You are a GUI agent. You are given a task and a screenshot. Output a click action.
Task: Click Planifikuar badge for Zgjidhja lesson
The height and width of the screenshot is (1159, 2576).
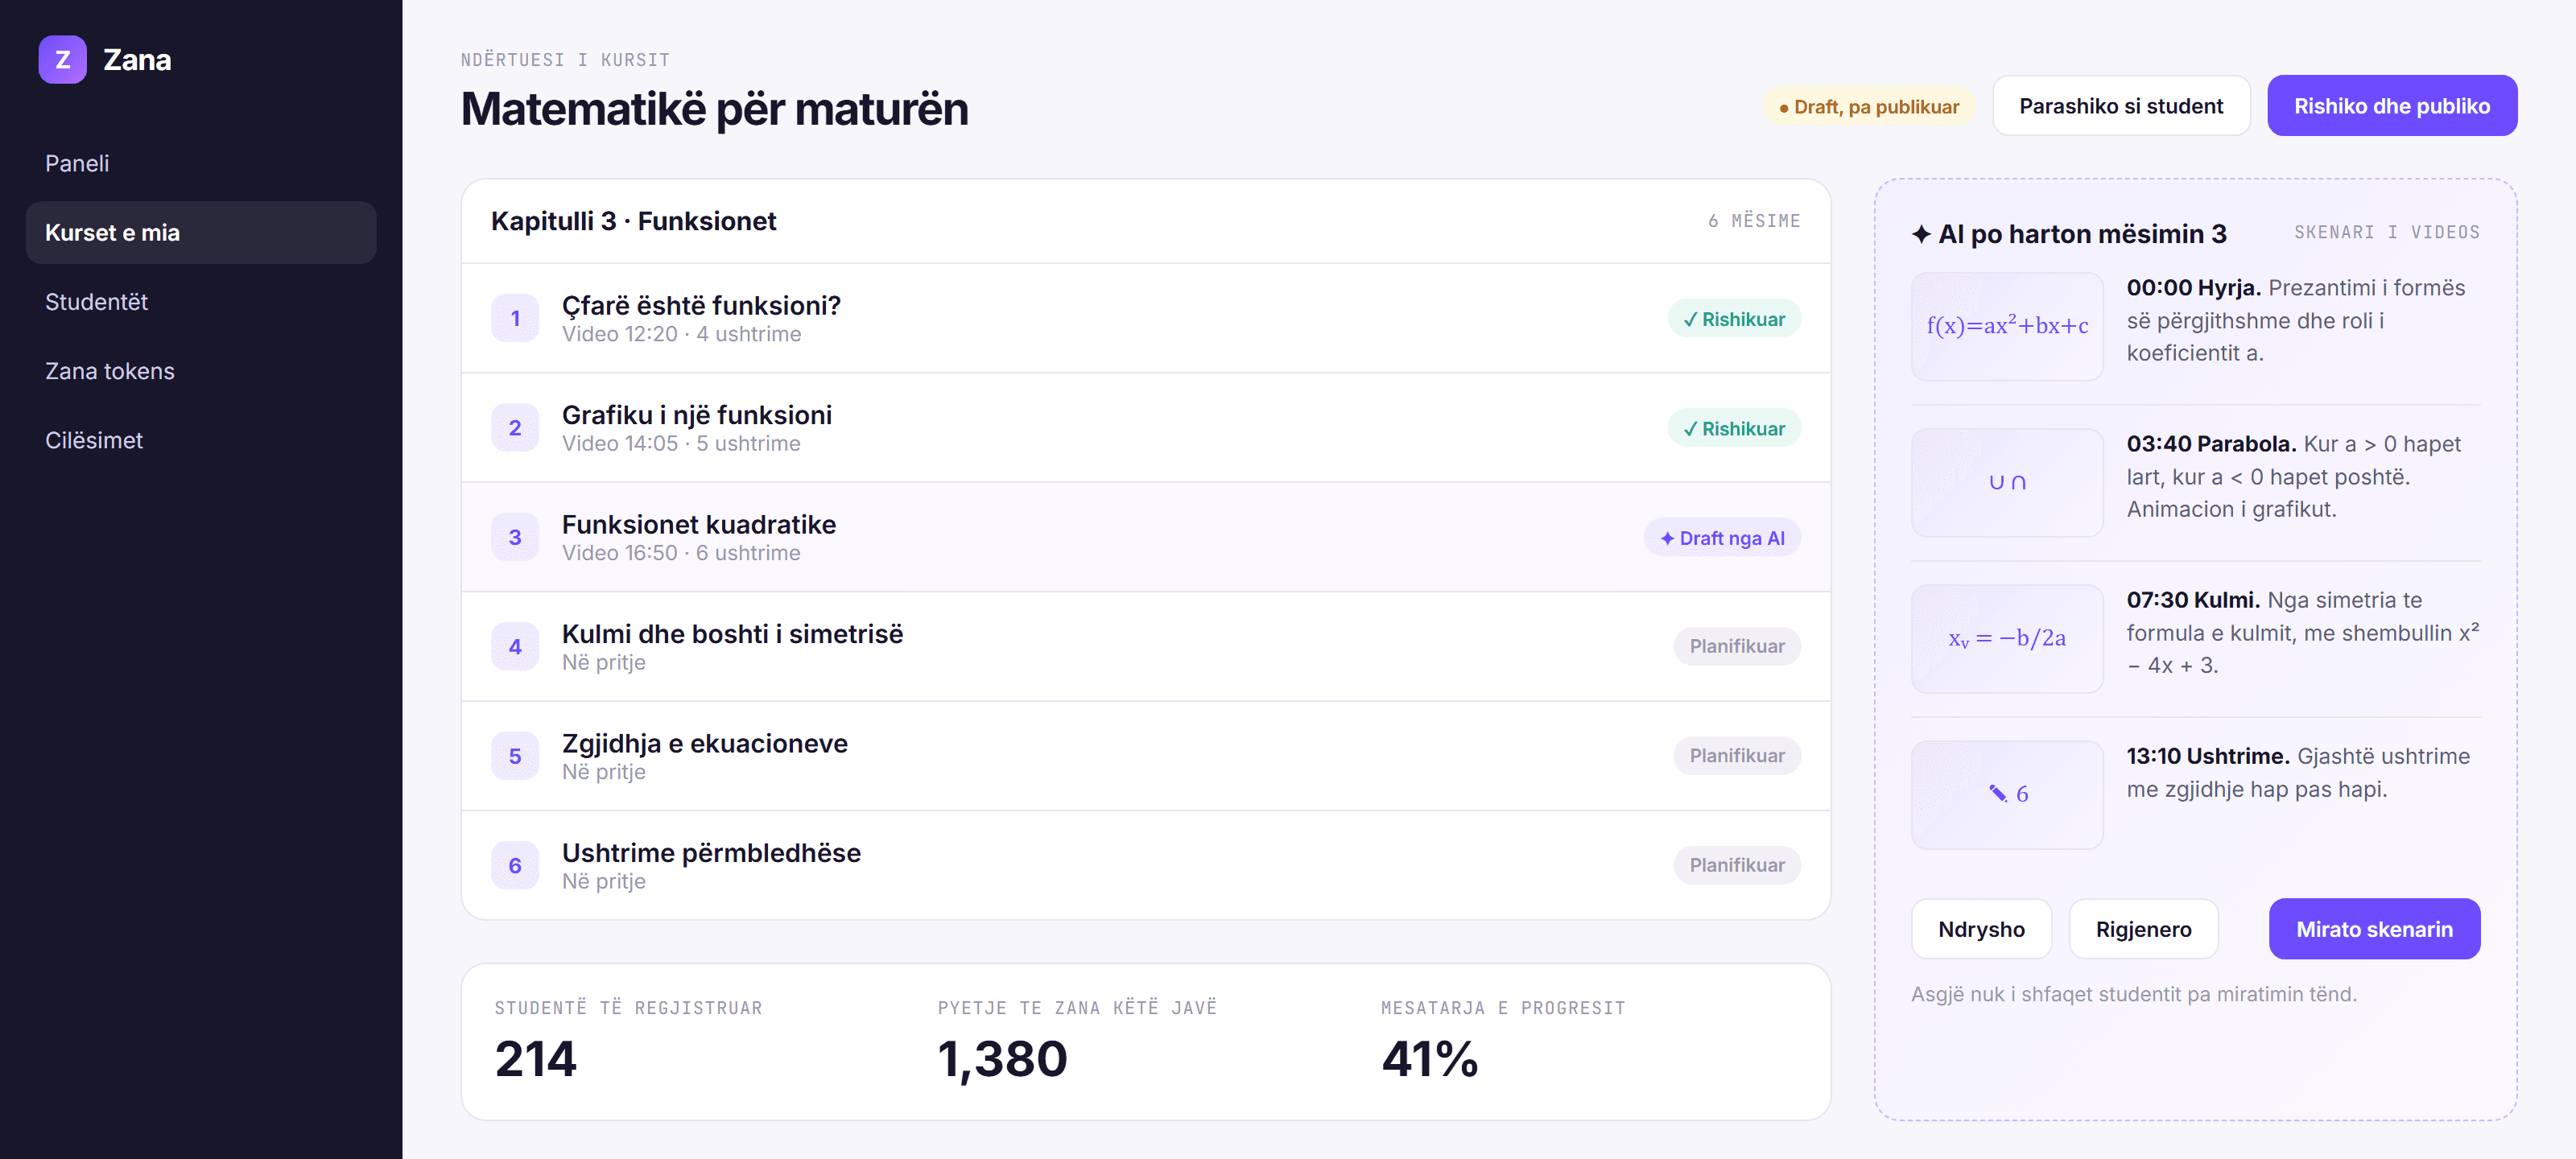[x=1737, y=756]
